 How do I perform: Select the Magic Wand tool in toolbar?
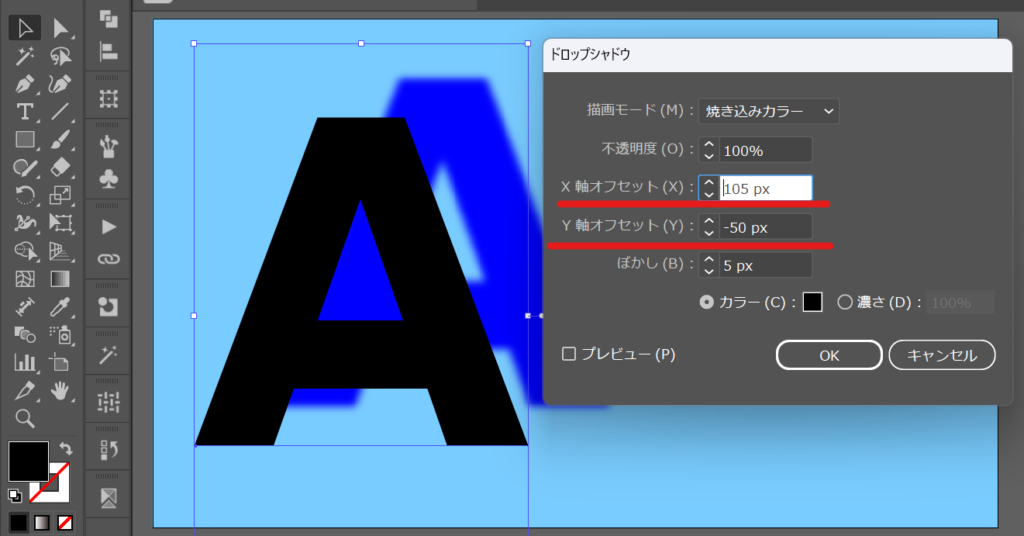coord(25,56)
